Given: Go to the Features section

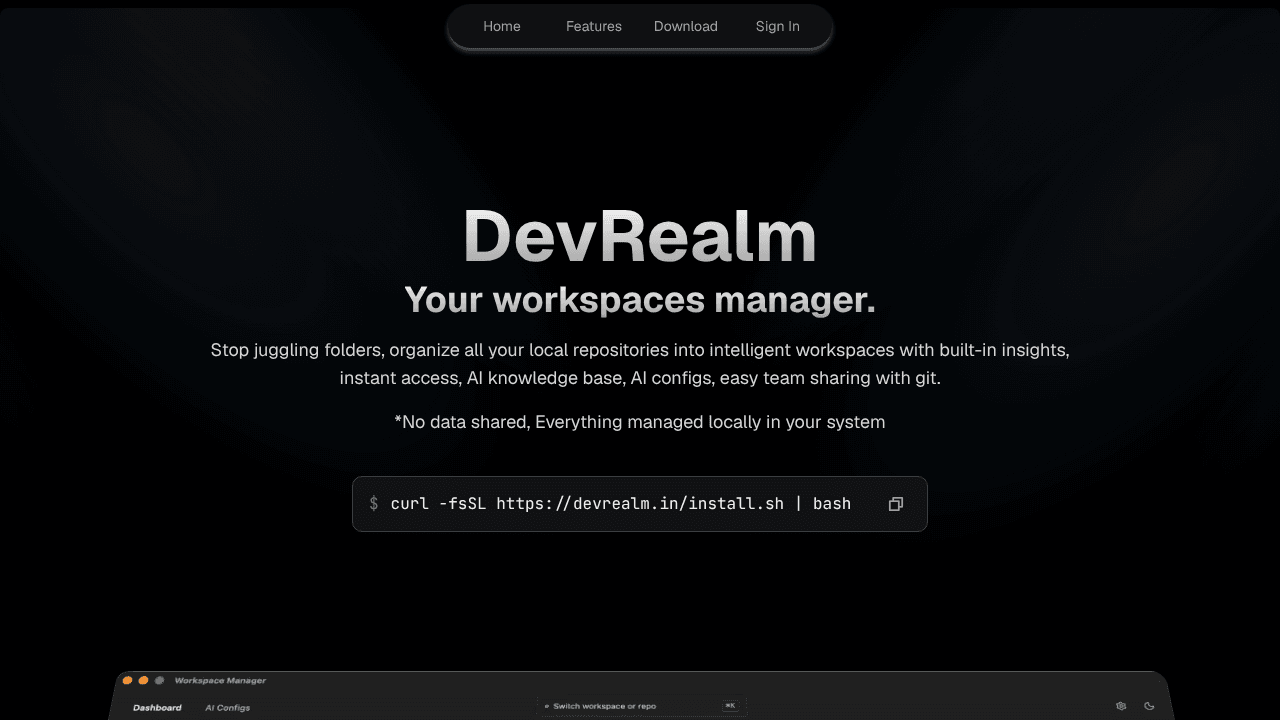Looking at the screenshot, I should tap(593, 27).
